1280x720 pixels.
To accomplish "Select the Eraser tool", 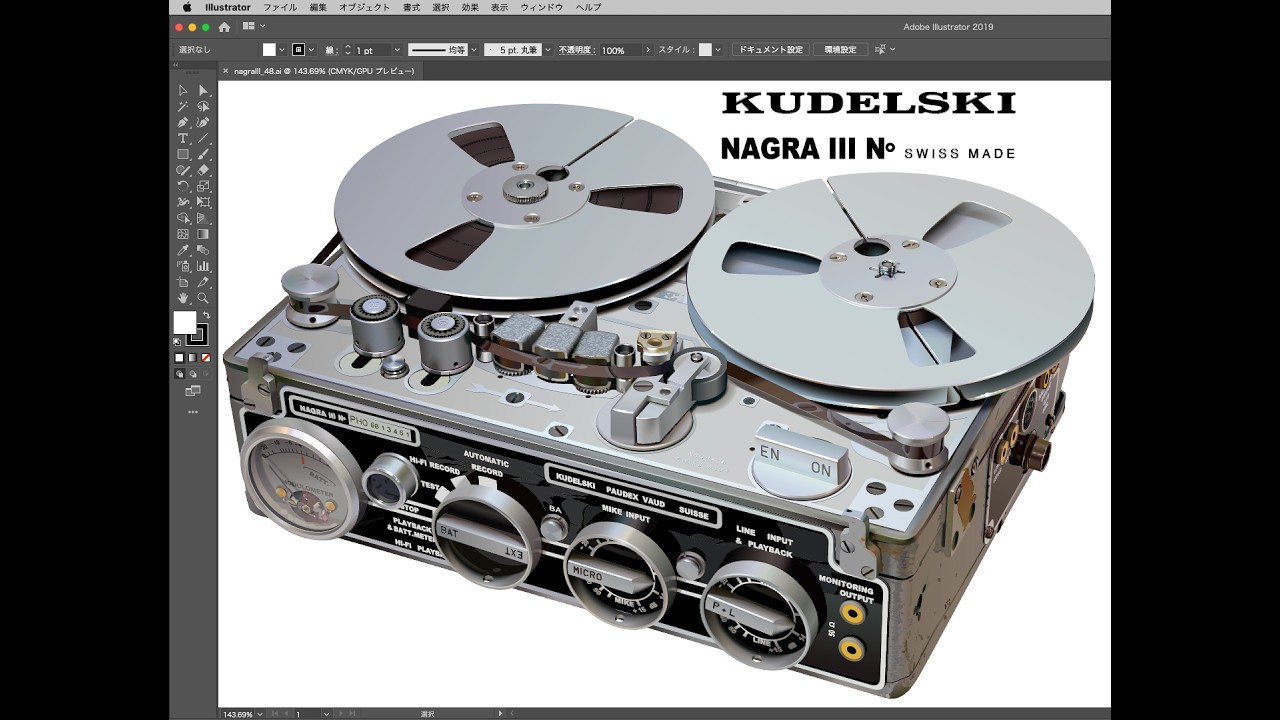I will coord(203,170).
